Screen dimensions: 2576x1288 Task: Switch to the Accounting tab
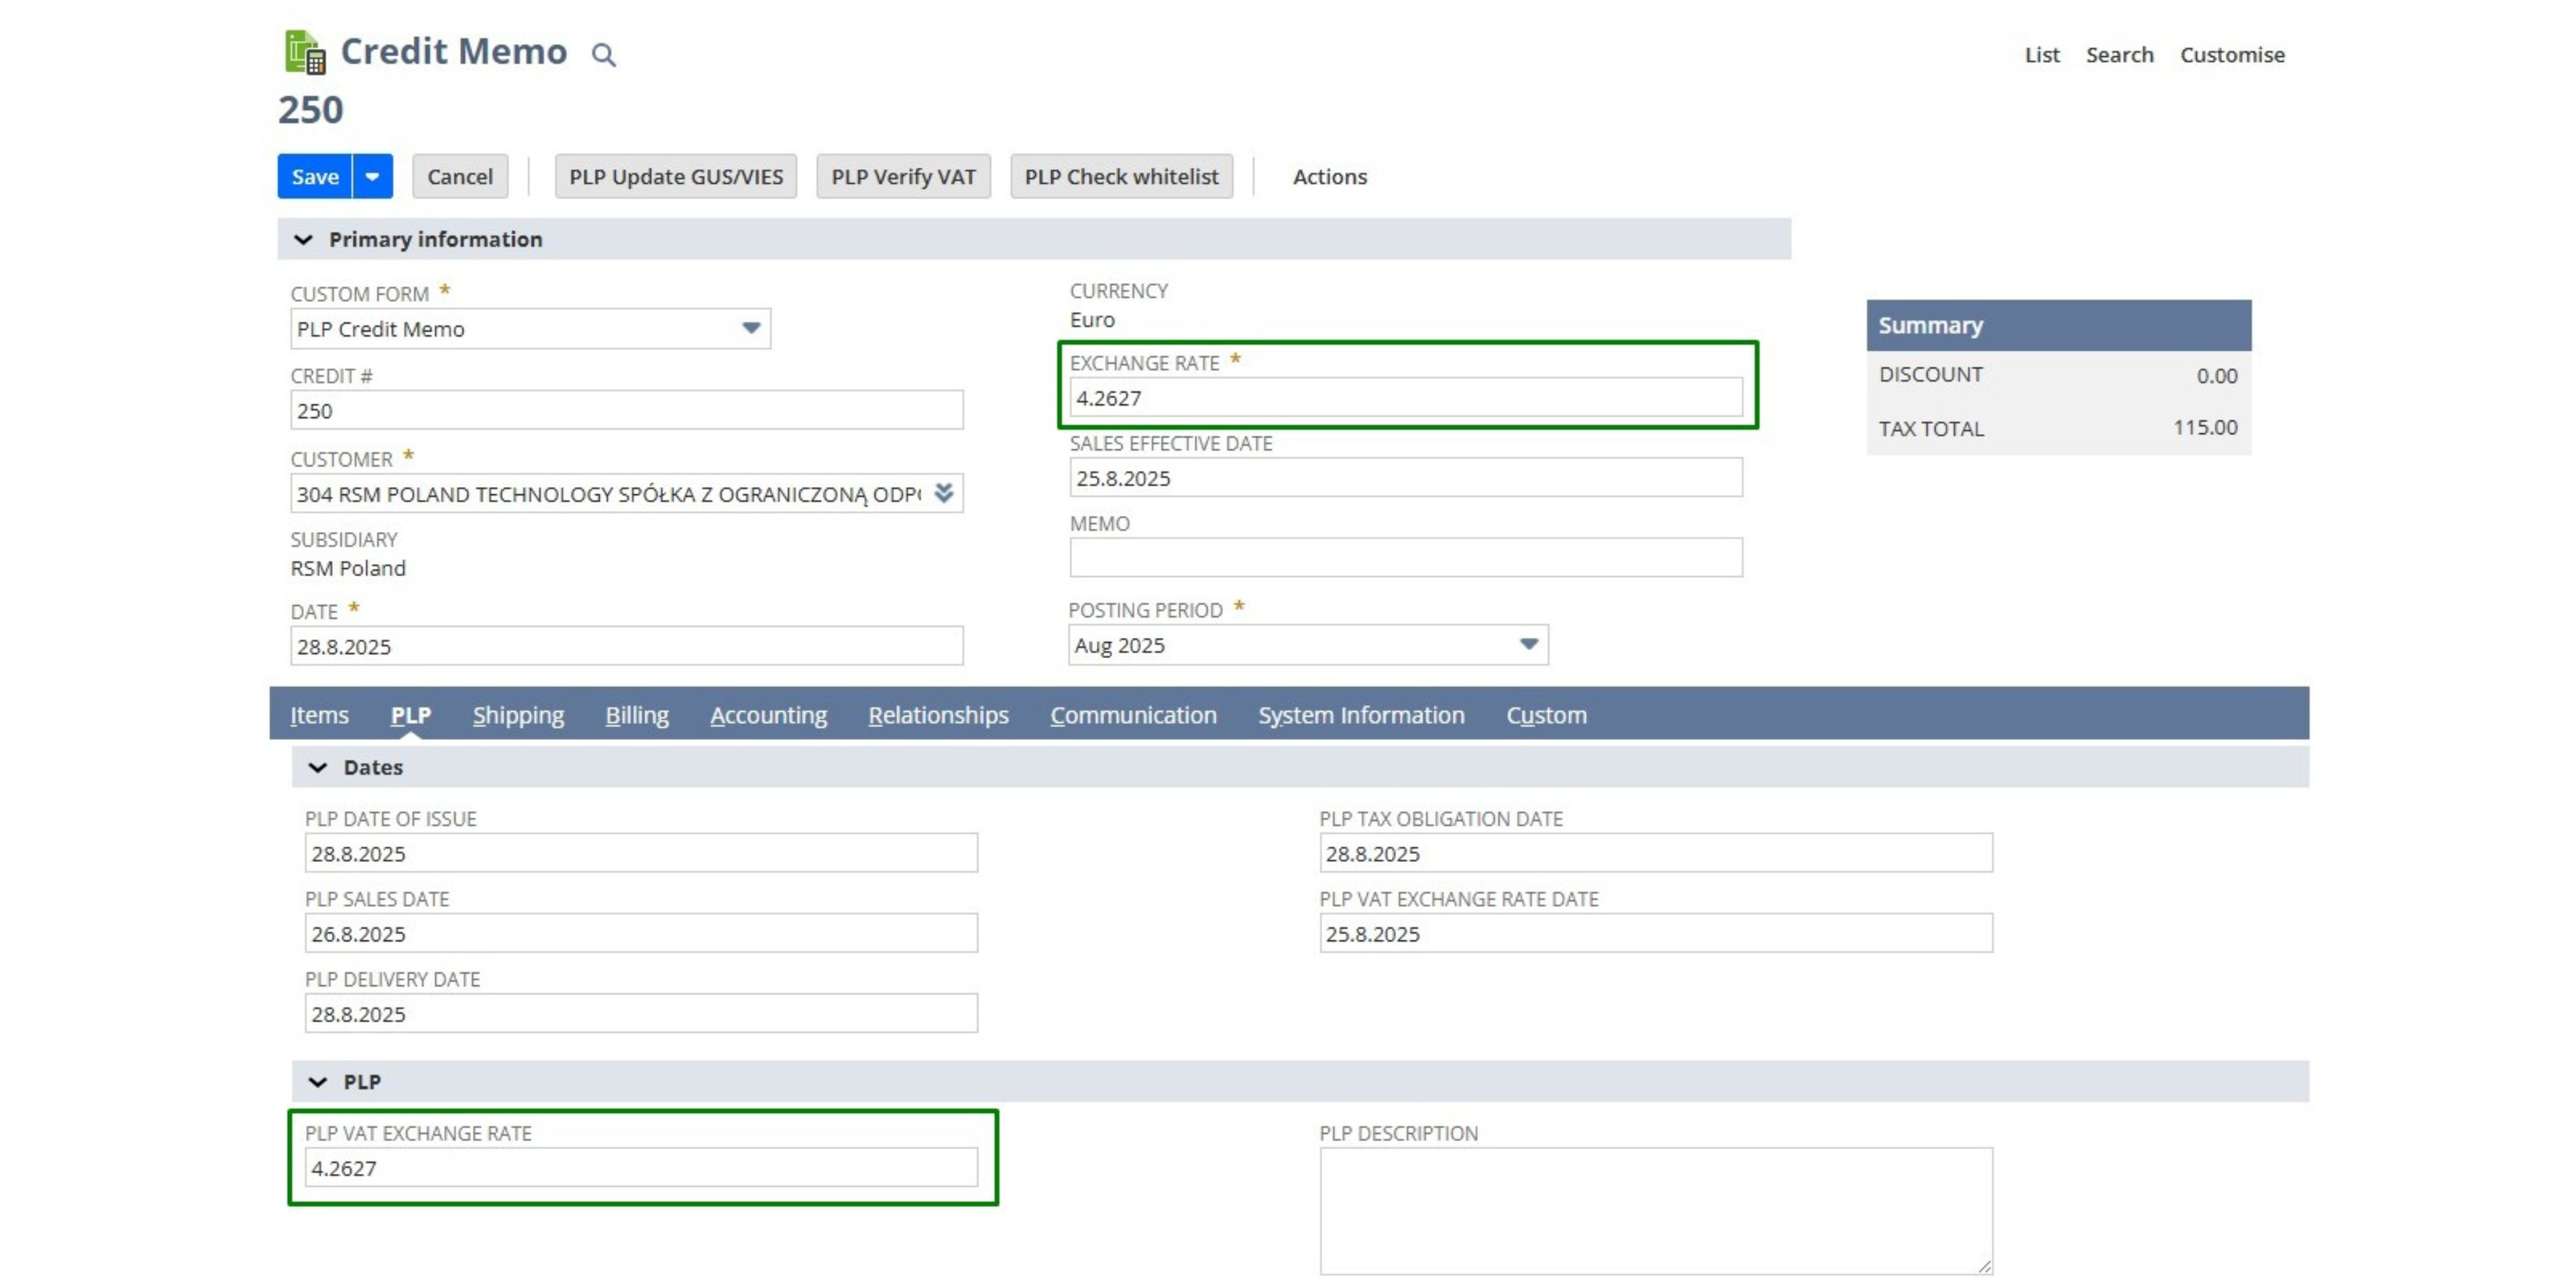768,715
